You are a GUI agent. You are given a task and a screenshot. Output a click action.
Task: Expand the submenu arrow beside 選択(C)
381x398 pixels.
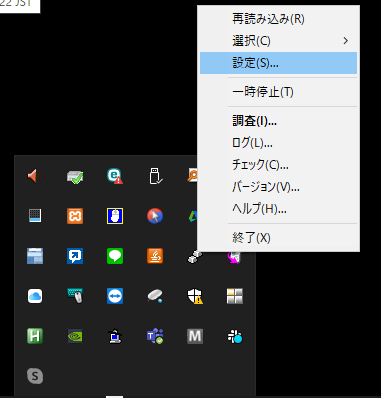pyautogui.click(x=346, y=41)
